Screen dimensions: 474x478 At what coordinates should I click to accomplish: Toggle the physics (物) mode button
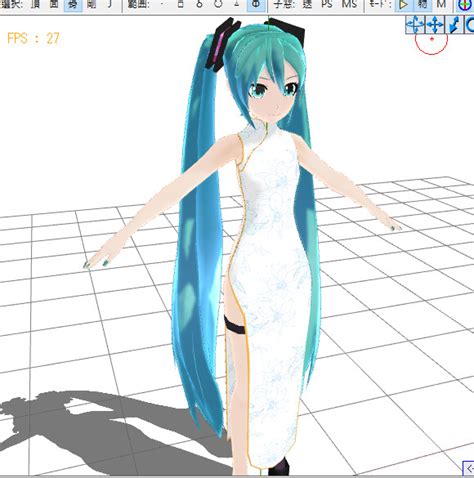(x=423, y=5)
